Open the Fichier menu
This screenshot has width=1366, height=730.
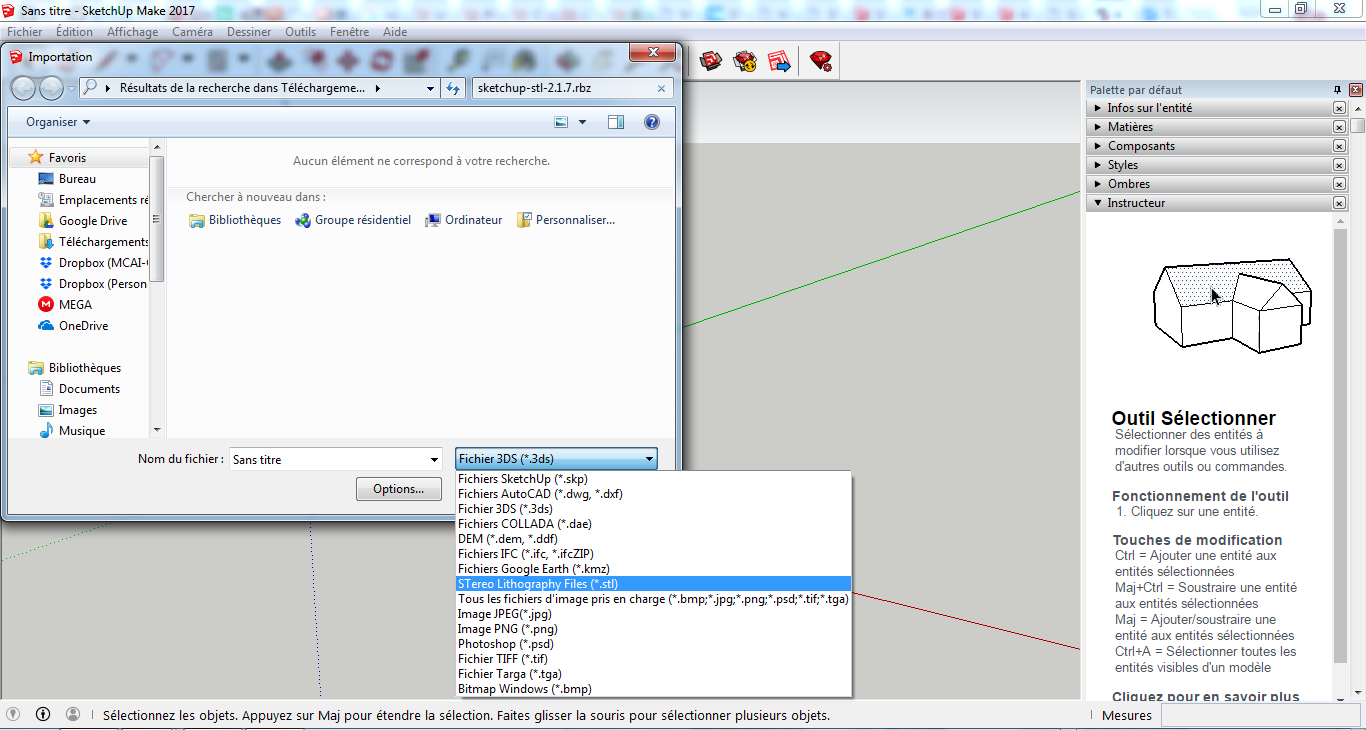click(25, 32)
